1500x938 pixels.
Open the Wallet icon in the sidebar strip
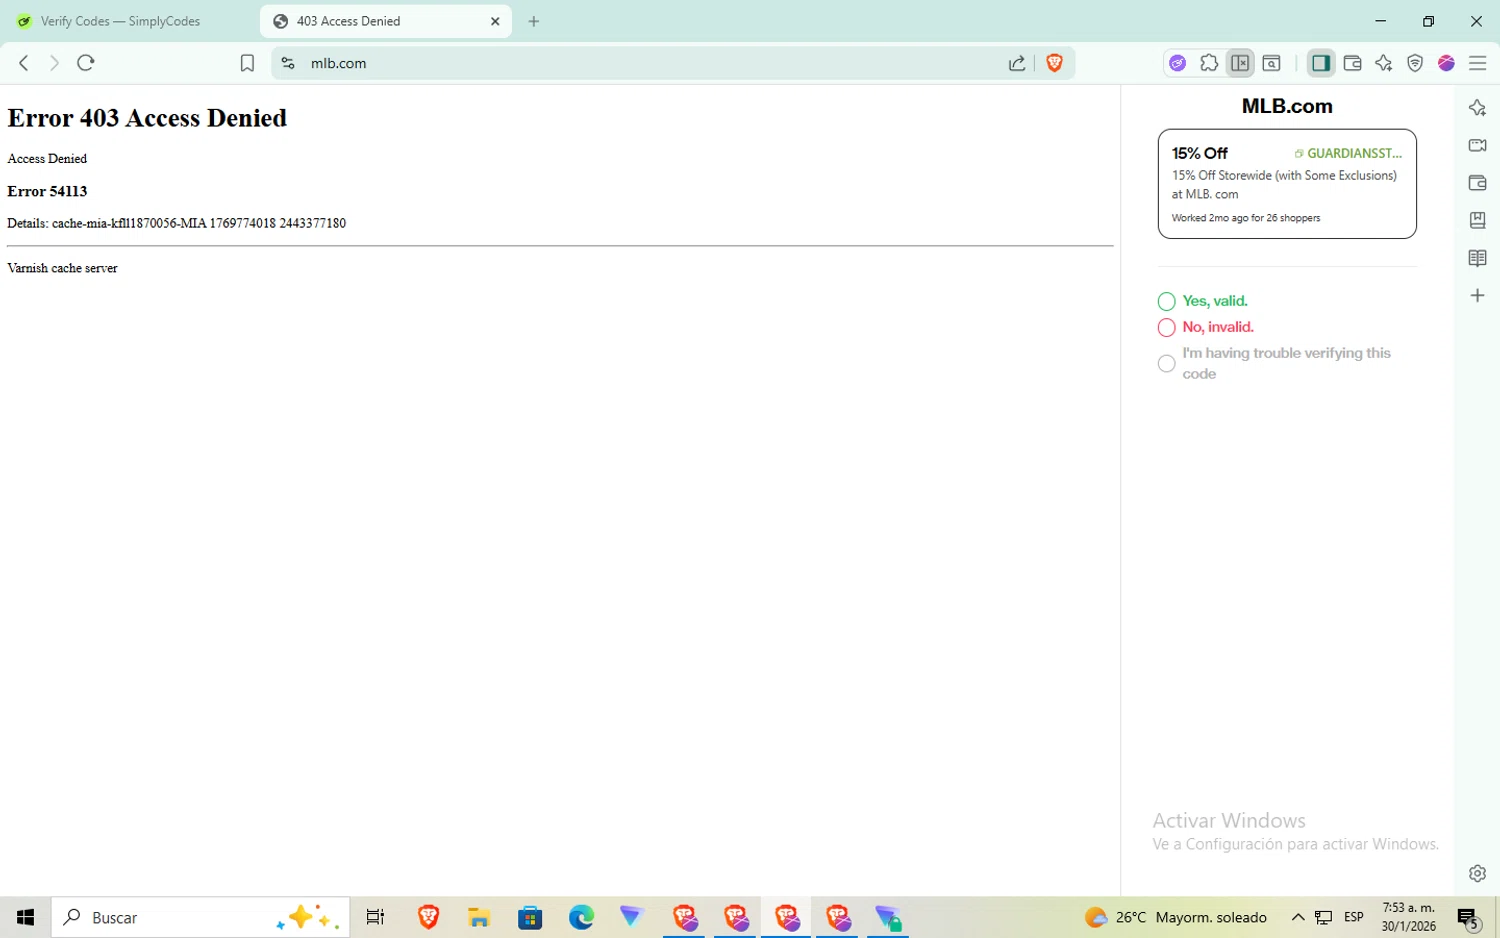1477,183
